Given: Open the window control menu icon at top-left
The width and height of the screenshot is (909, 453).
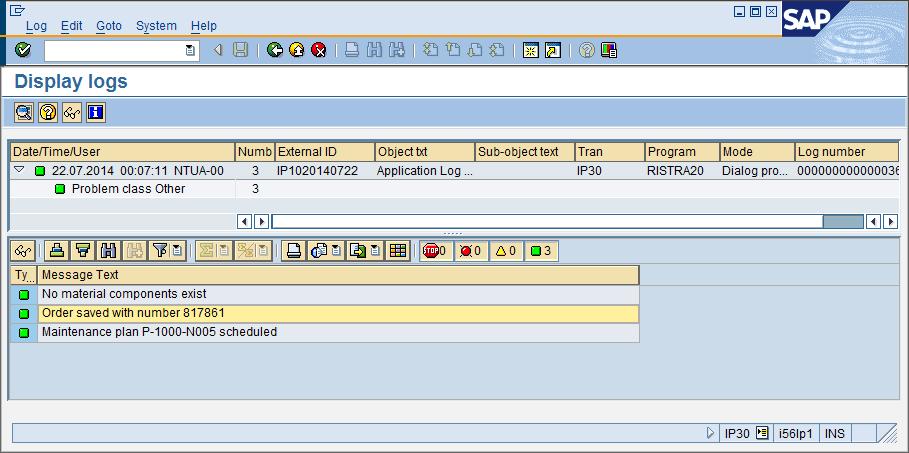Looking at the screenshot, I should (x=17, y=9).
